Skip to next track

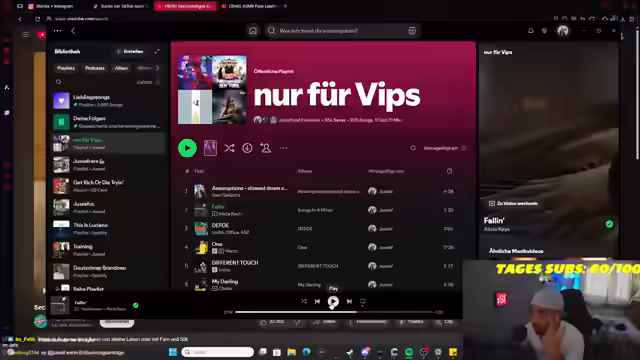pos(349,301)
